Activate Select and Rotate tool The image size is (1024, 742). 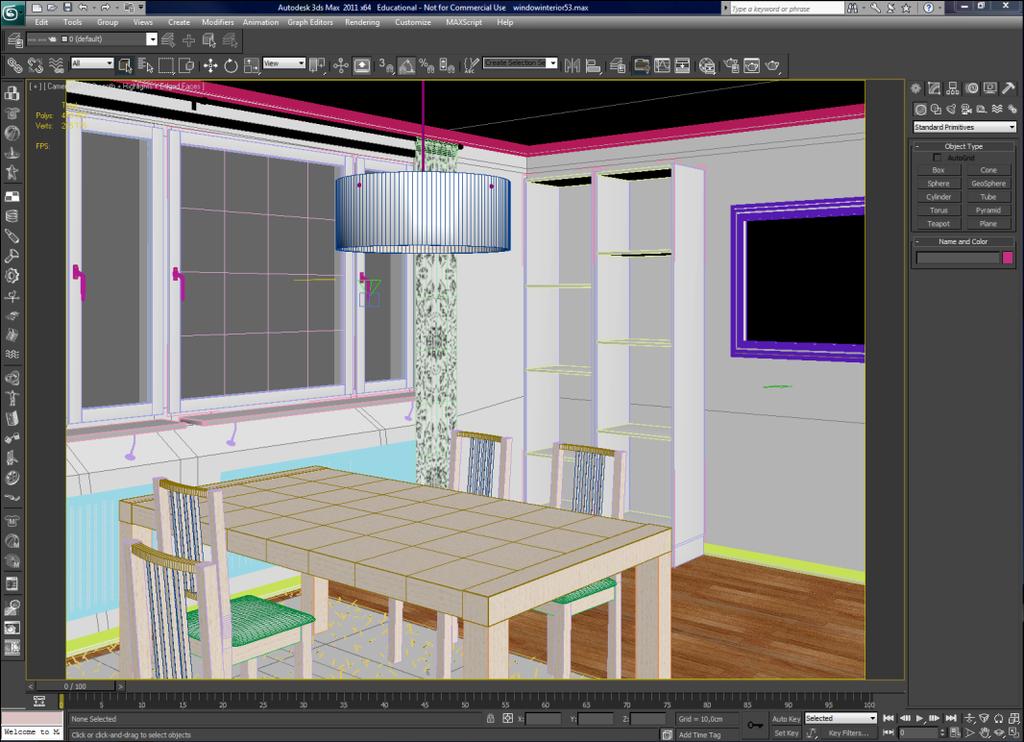pos(231,65)
